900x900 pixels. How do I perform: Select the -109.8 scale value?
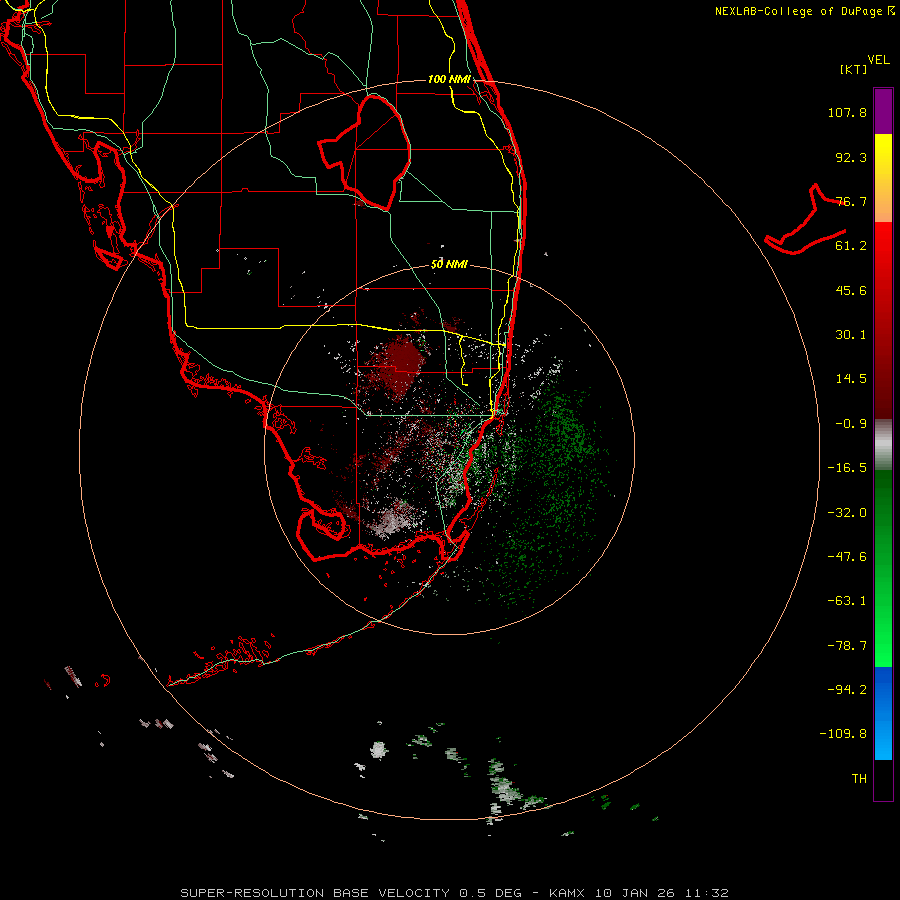[x=843, y=734]
